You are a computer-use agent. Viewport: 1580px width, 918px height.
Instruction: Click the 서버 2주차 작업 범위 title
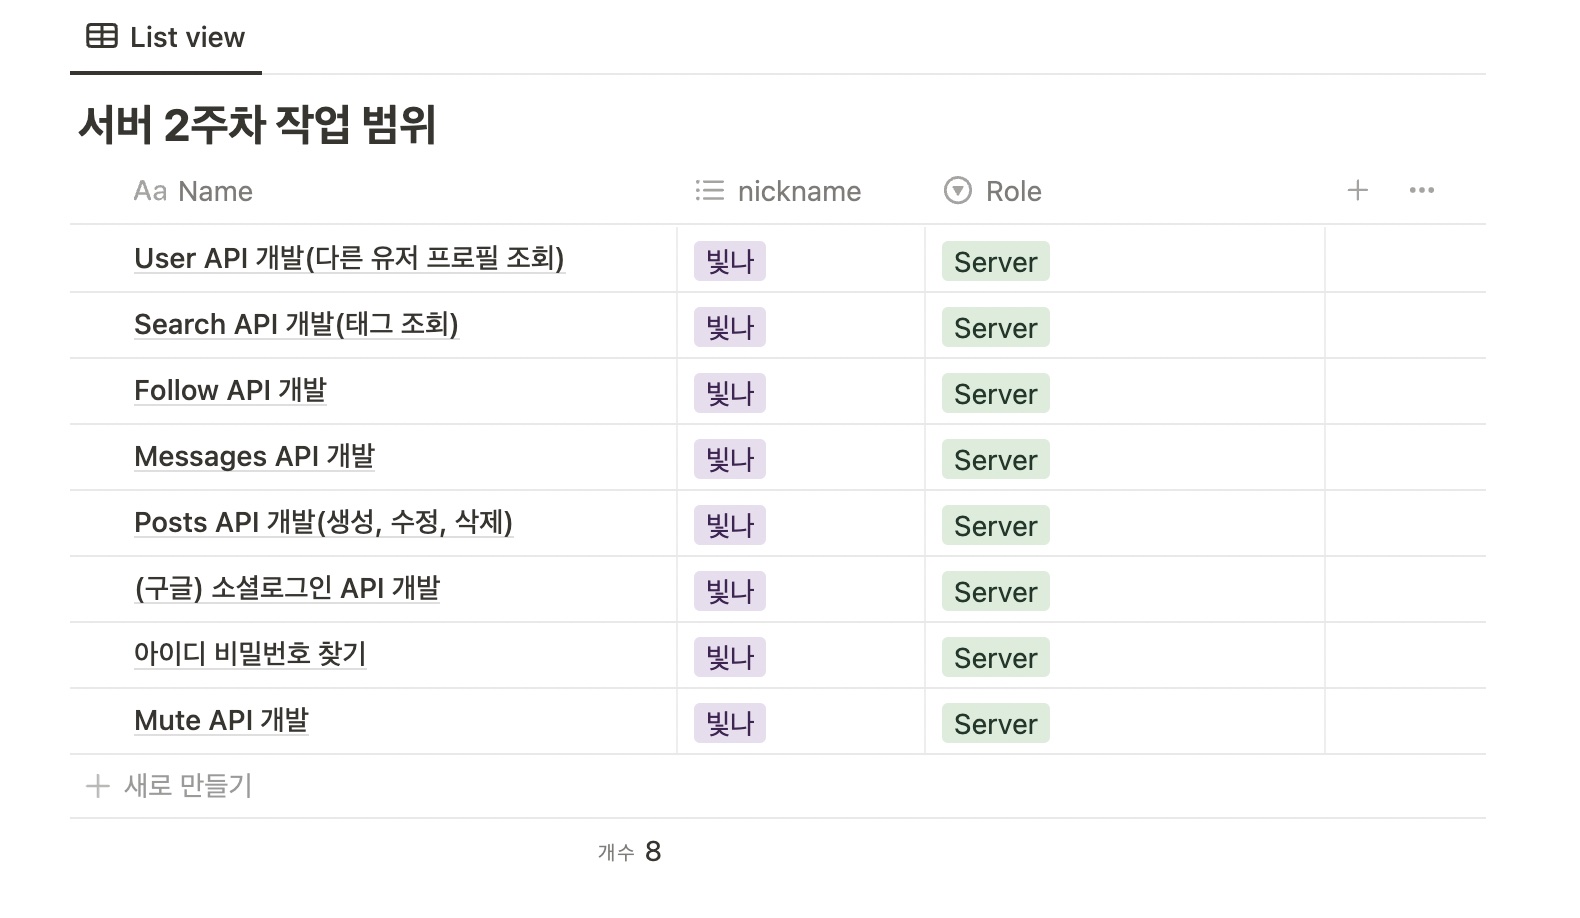[257, 125]
